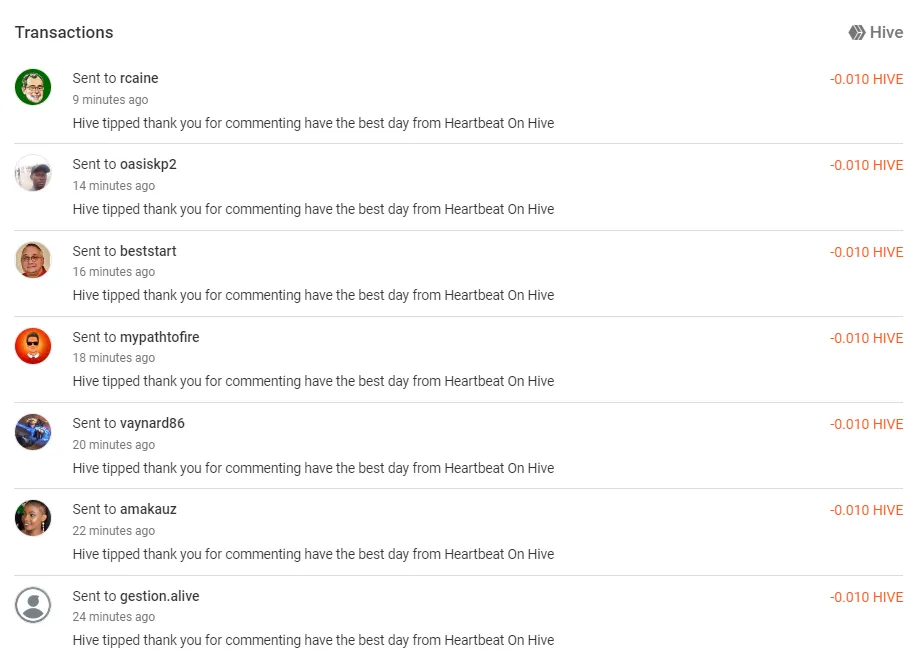Click gestion.alive's default avatar icon
Image resolution: width=904 pixels, height=657 pixels.
pos(33,605)
